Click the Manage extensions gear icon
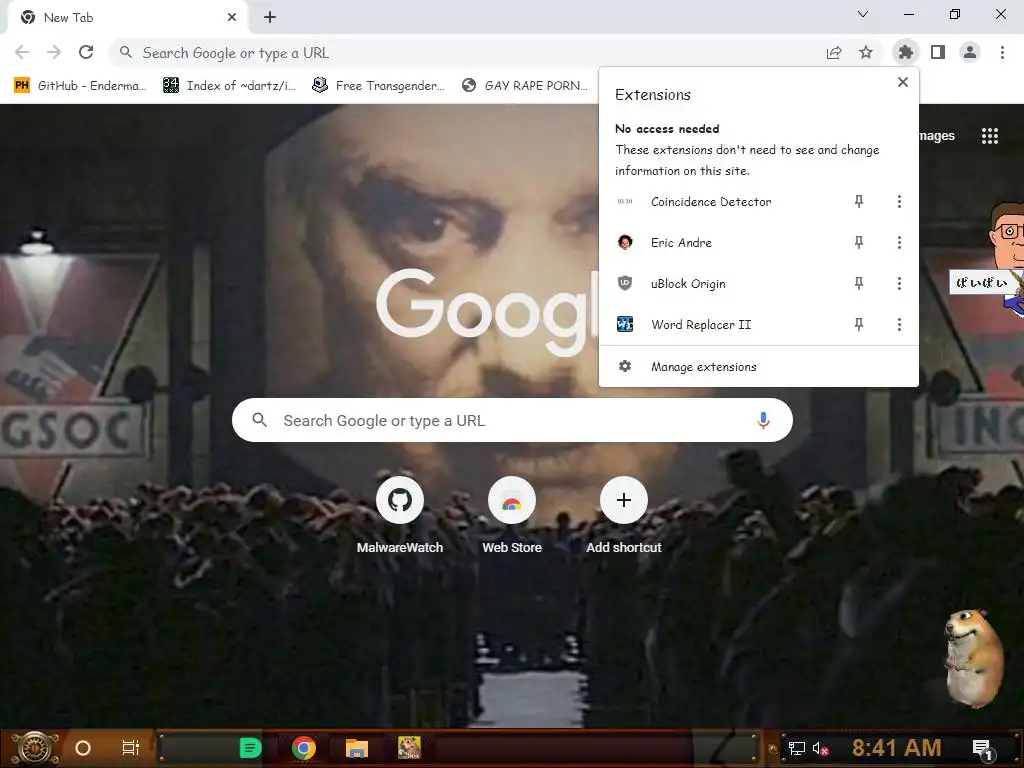The image size is (1024, 768). 625,366
